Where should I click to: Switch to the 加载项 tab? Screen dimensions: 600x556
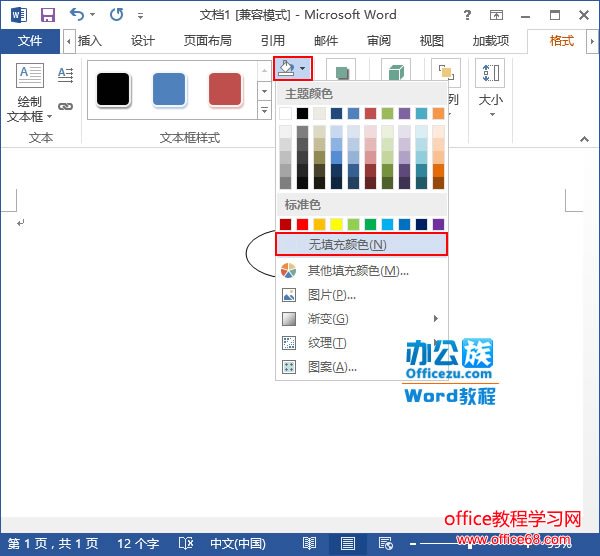pyautogui.click(x=491, y=41)
